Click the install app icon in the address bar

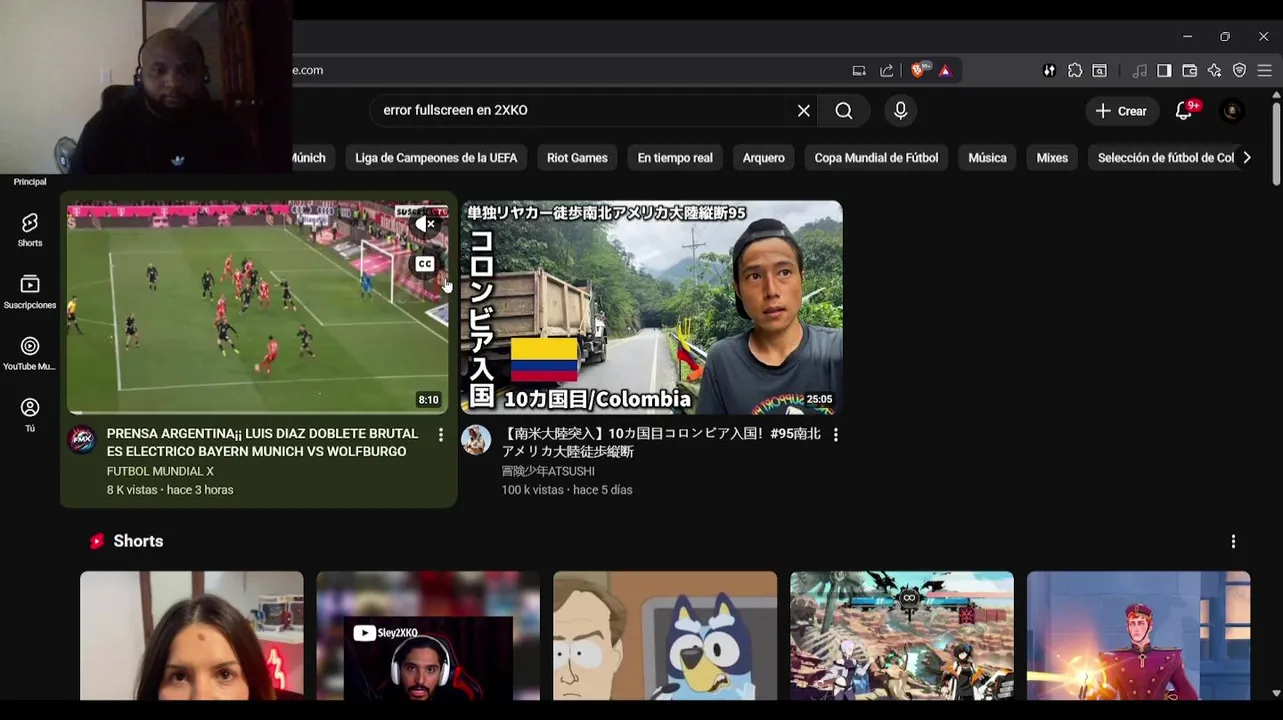[x=859, y=70]
